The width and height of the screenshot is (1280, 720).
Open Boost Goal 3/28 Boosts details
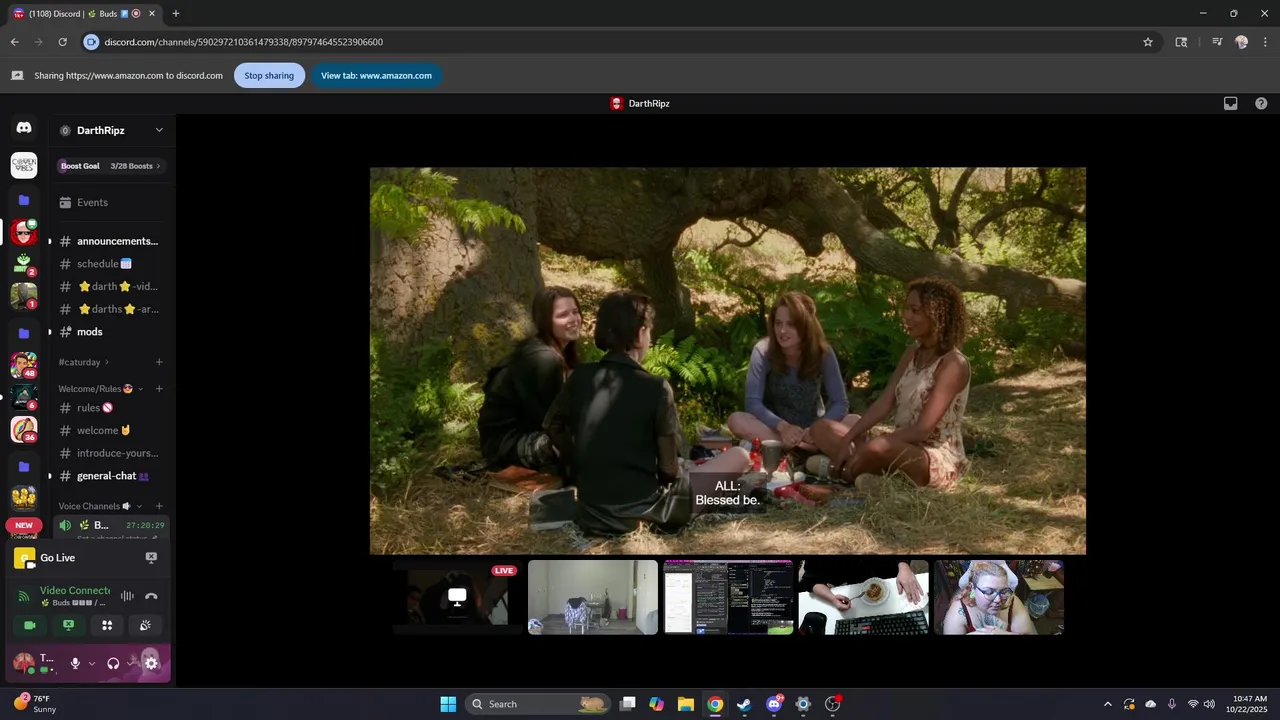coord(110,166)
